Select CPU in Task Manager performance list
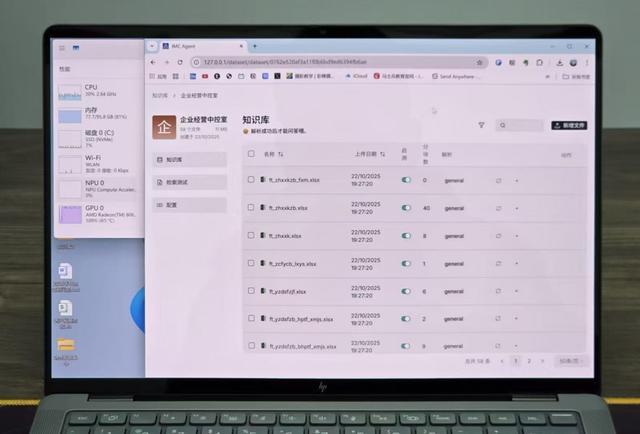640x434 pixels. 98,91
